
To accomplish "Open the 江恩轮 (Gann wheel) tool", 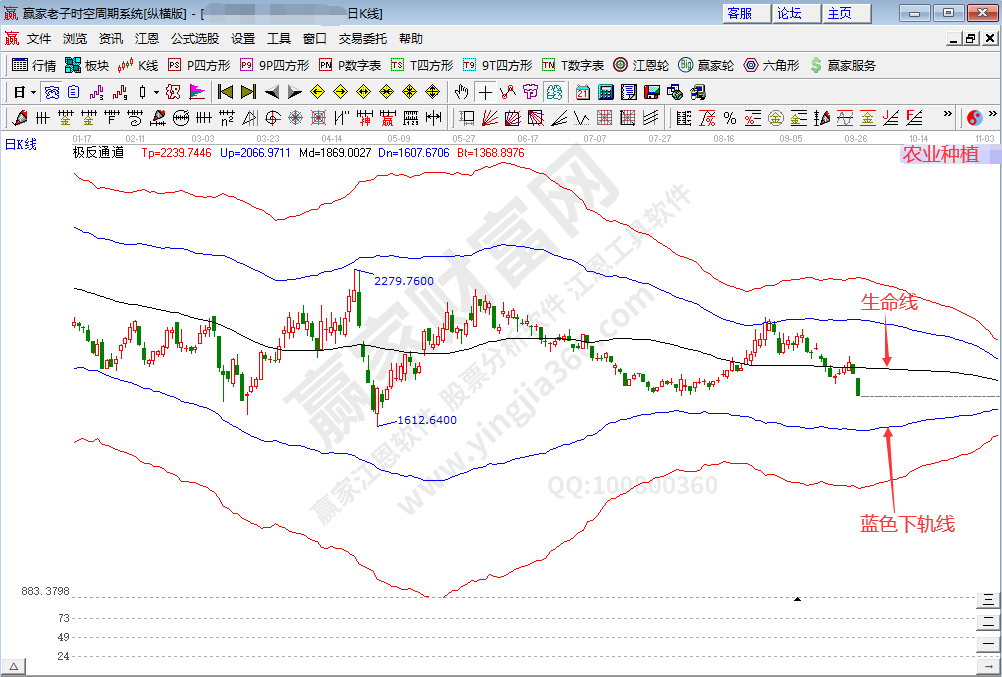I will (x=640, y=65).
